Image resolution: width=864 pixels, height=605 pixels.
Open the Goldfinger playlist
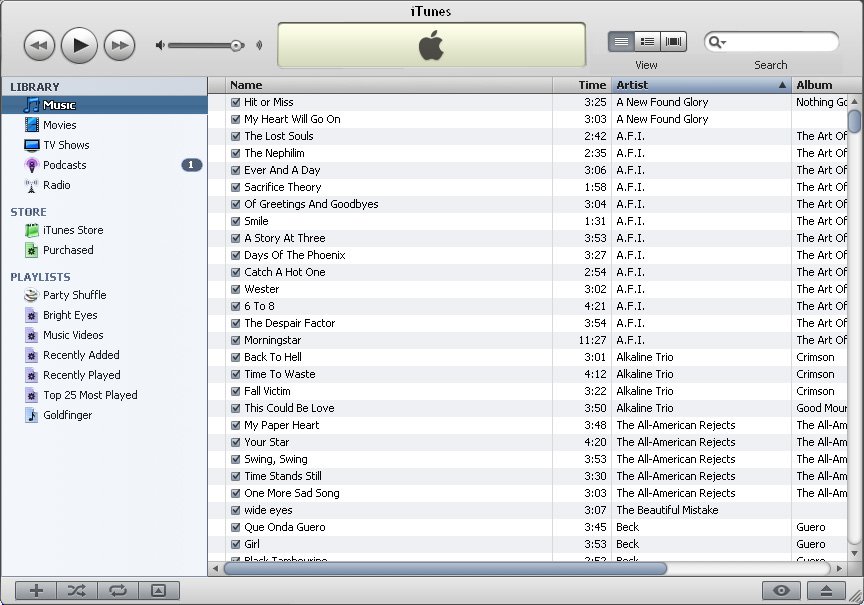67,415
